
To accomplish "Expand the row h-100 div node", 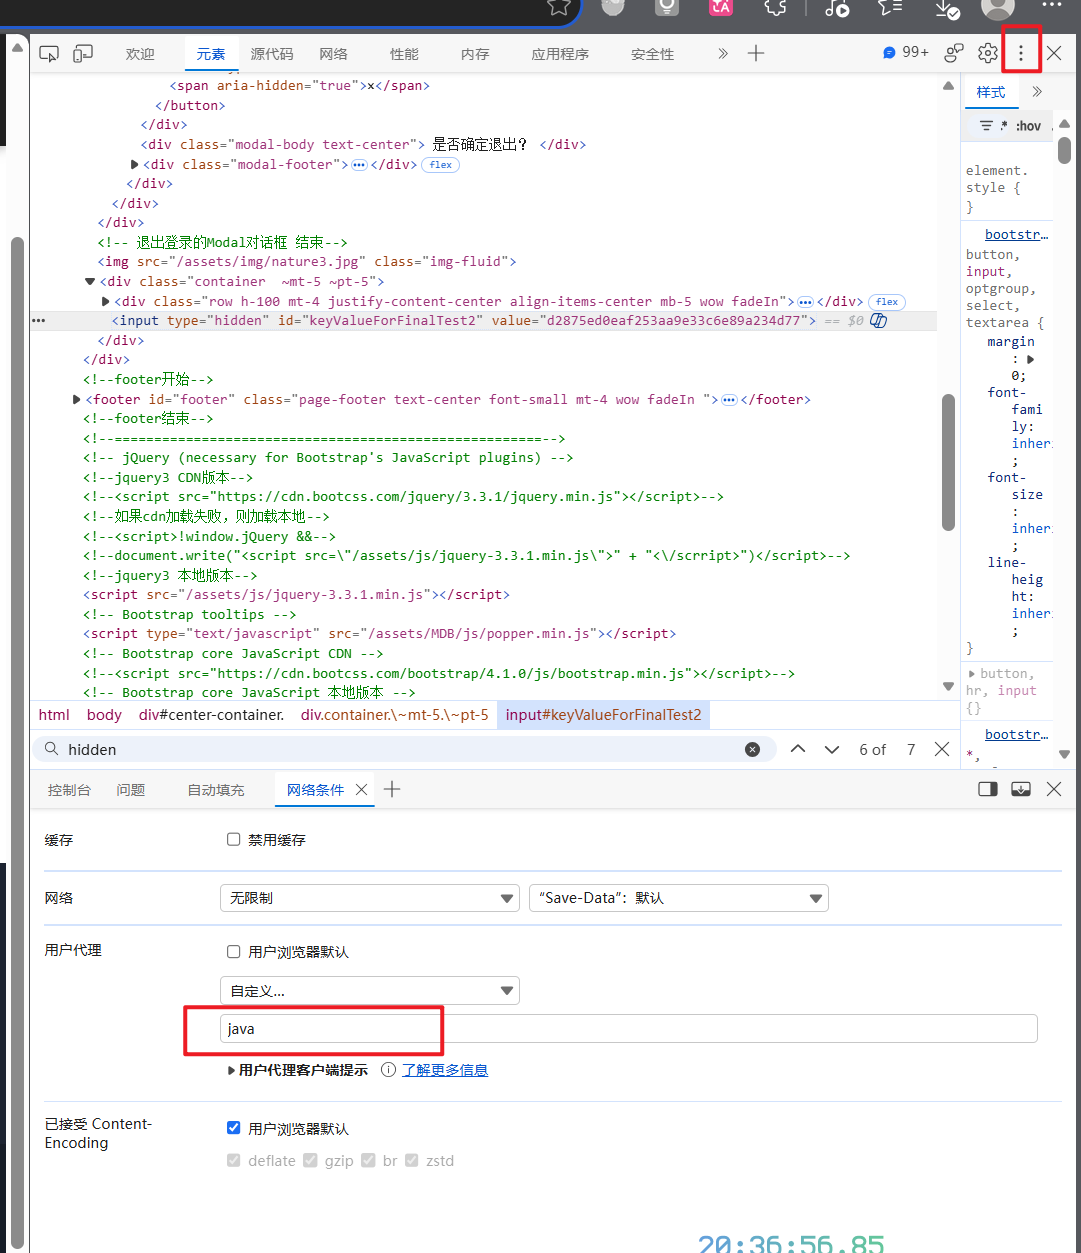I will [106, 301].
